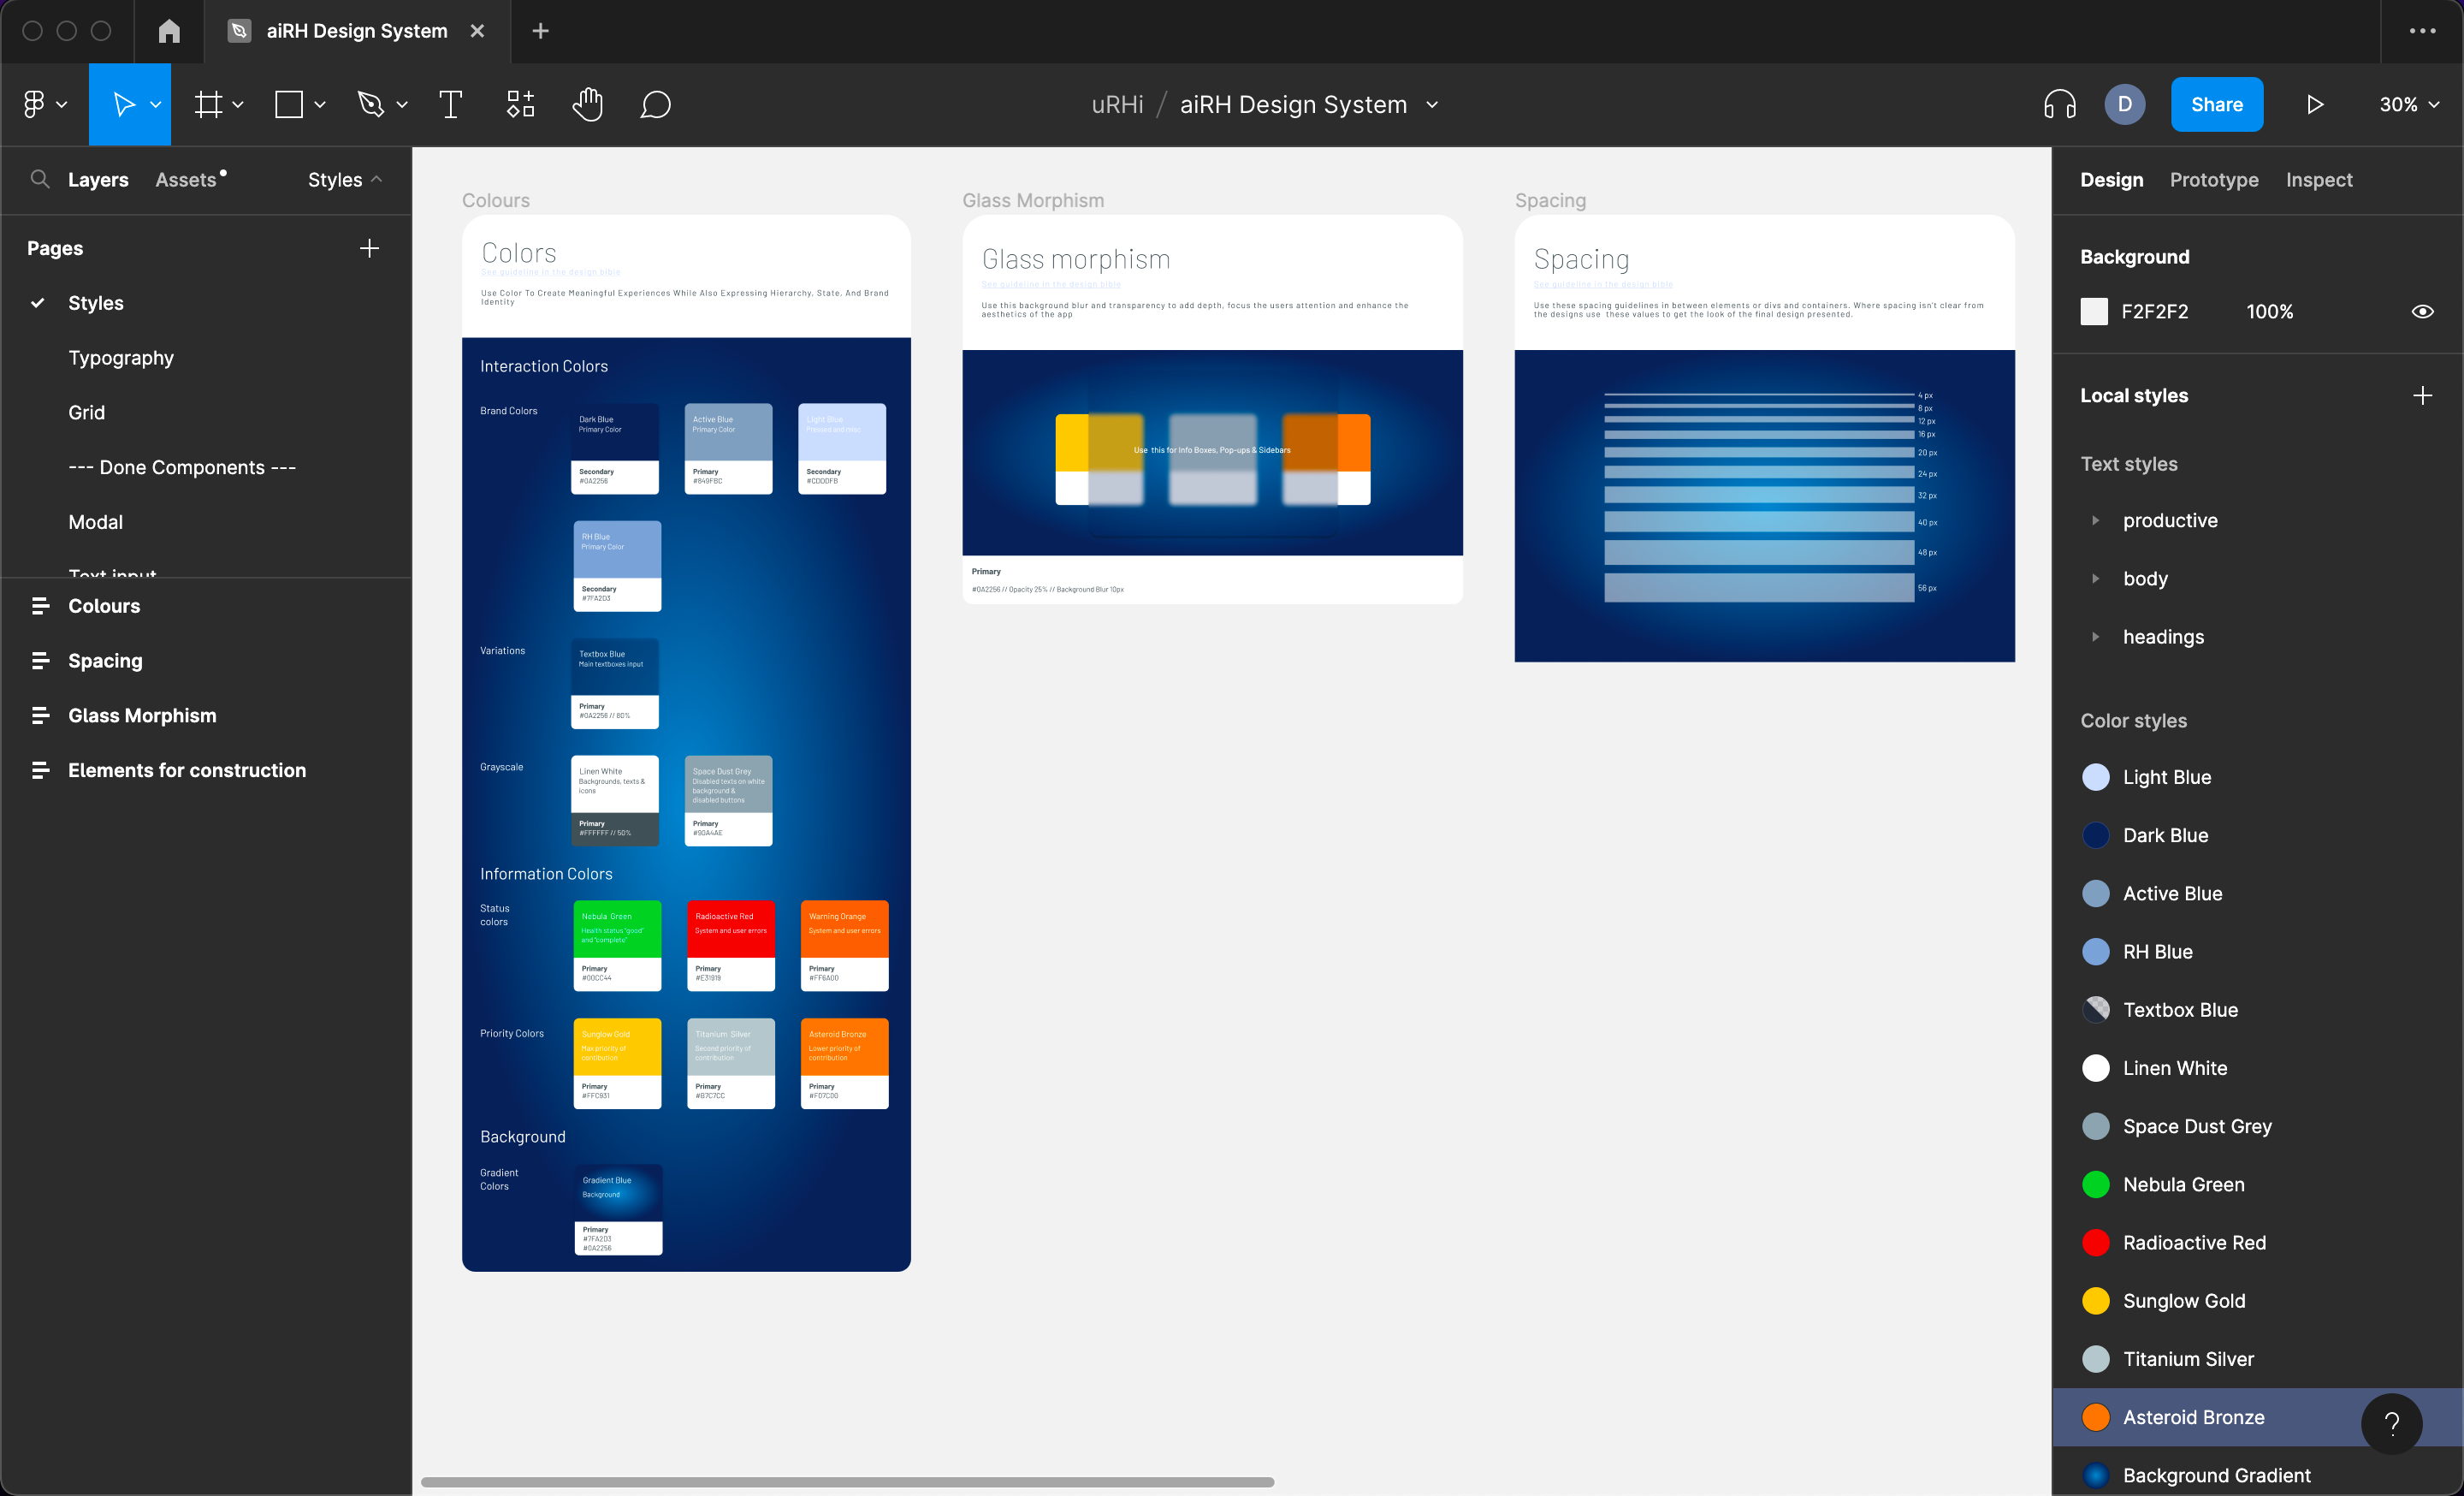Viewport: 2464px width, 1496px height.
Task: Select the Text tool
Action: pos(450,104)
